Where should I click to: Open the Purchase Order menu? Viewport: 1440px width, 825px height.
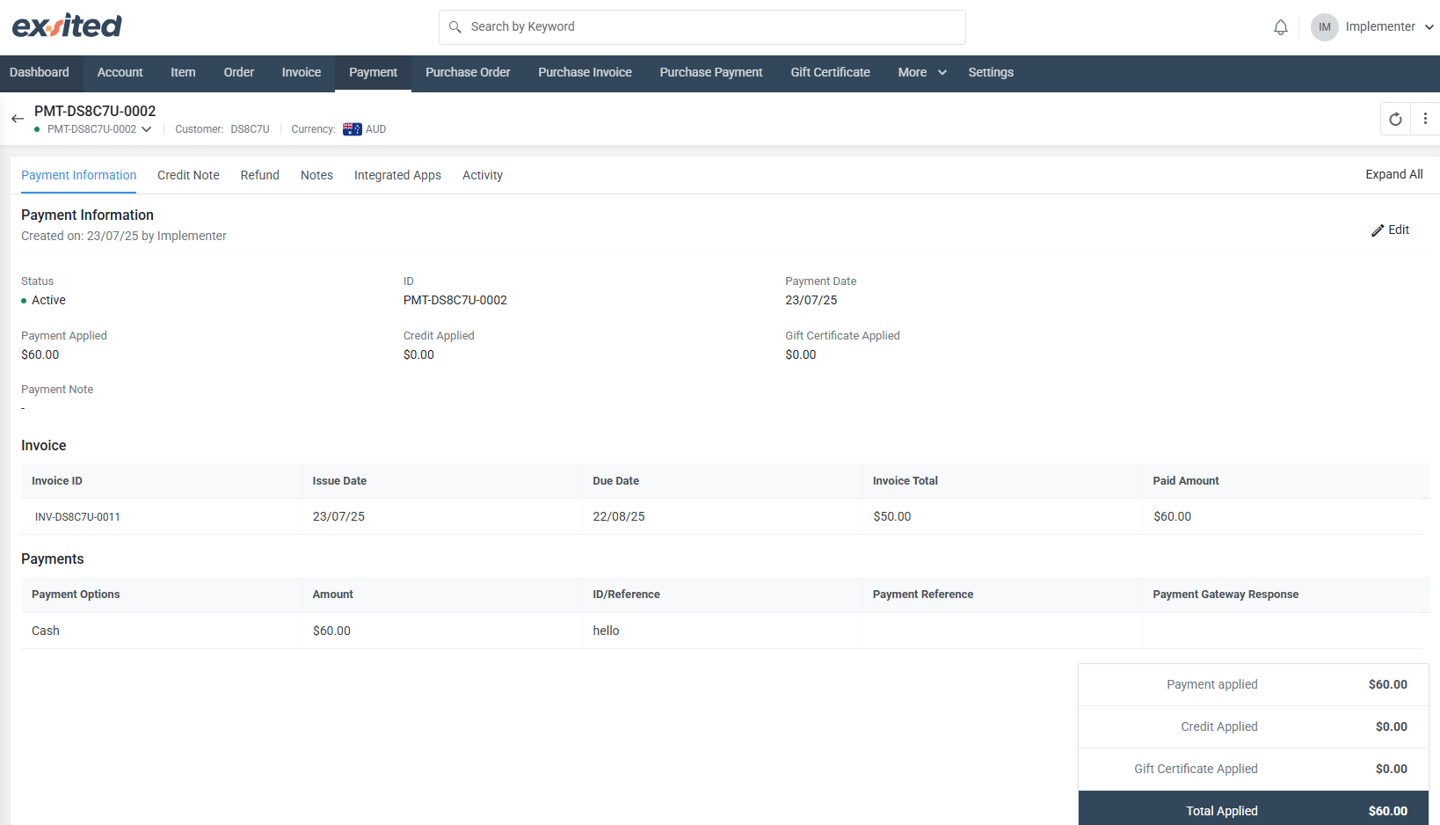pos(468,72)
